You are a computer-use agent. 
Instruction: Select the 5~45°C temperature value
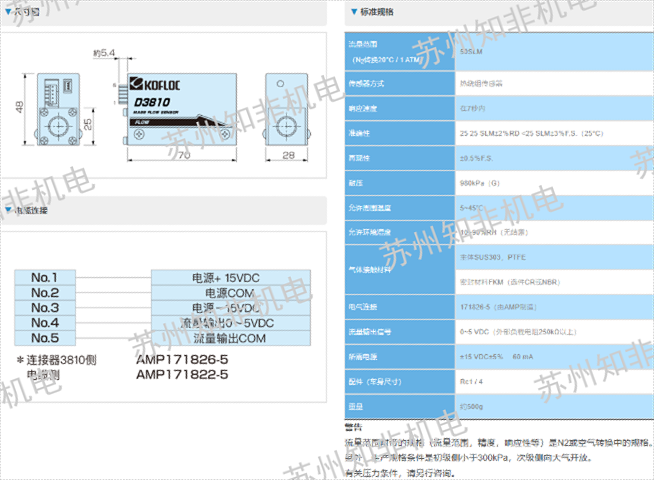click(x=472, y=208)
